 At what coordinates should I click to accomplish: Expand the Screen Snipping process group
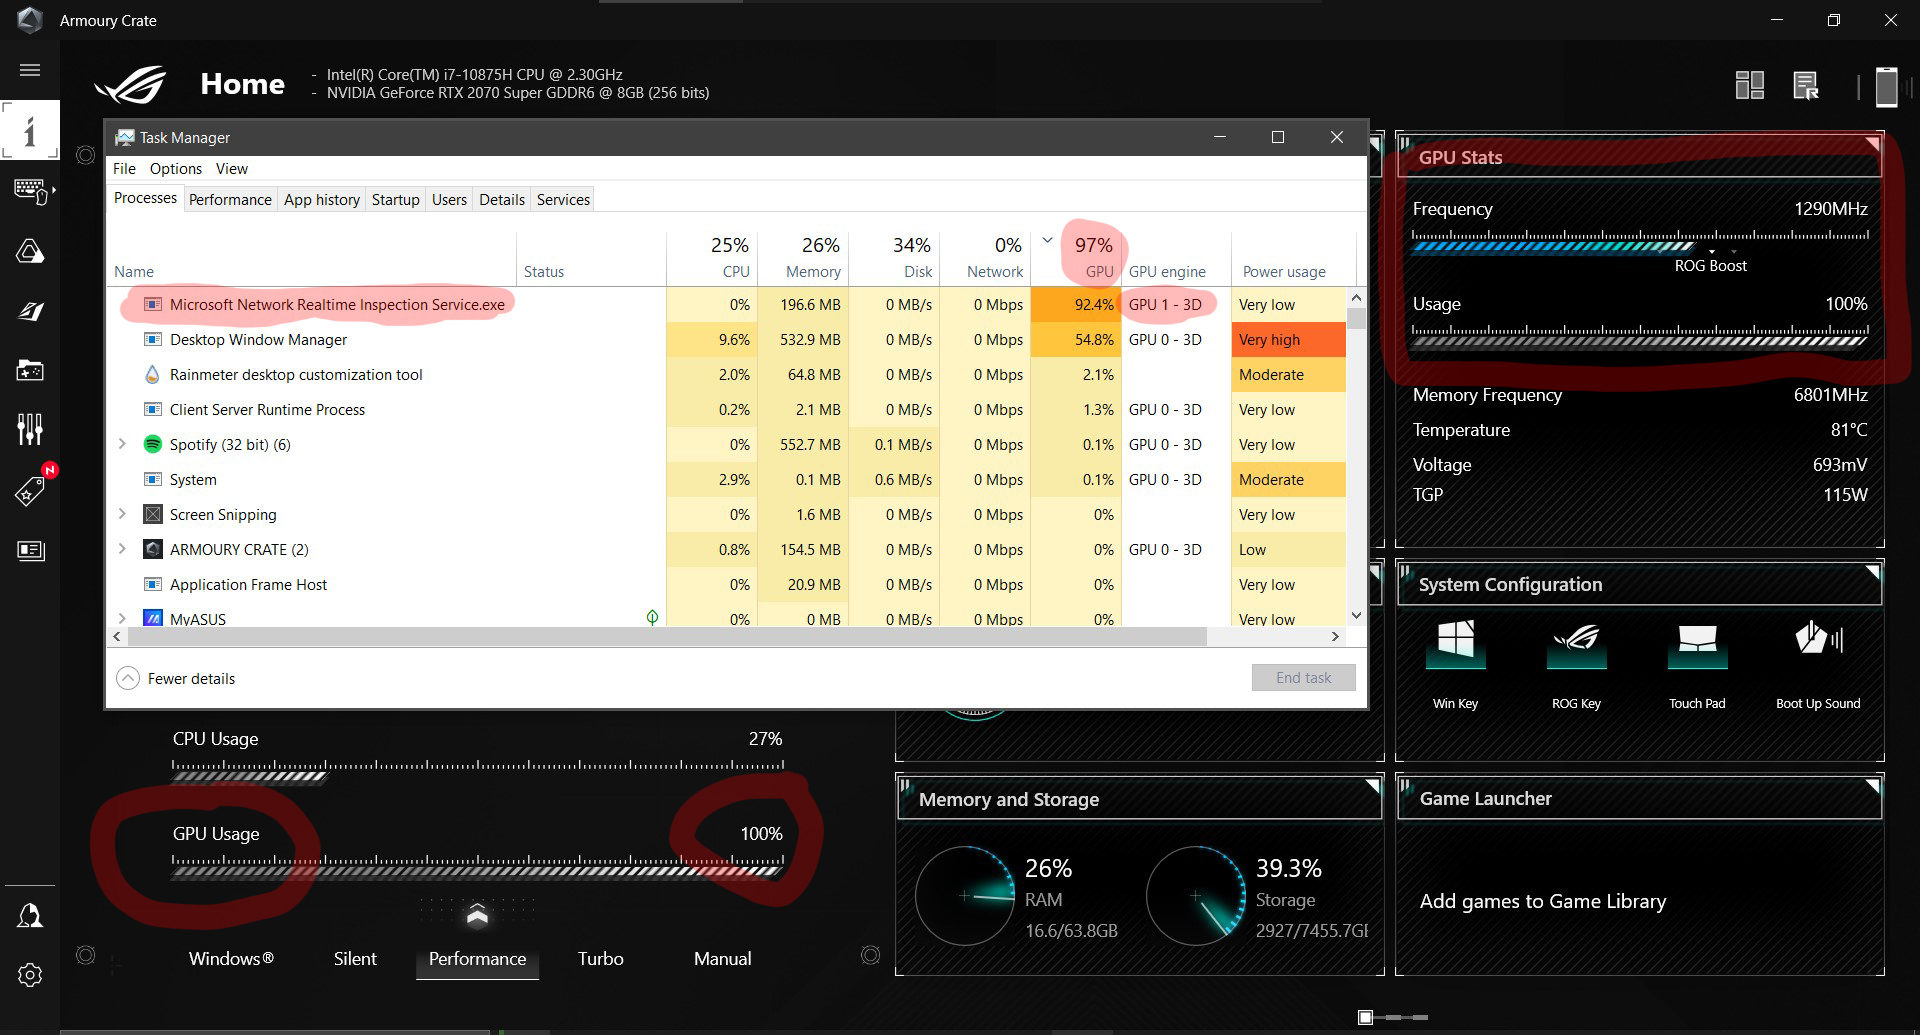pyautogui.click(x=122, y=514)
